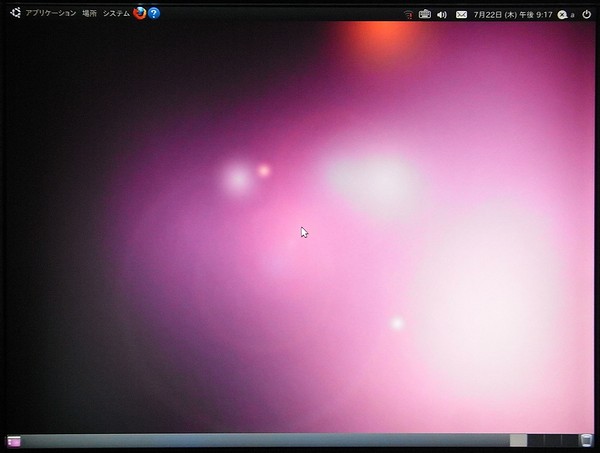Open the wireless network indicator
Screen dimensions: 600x453
click(x=408, y=15)
